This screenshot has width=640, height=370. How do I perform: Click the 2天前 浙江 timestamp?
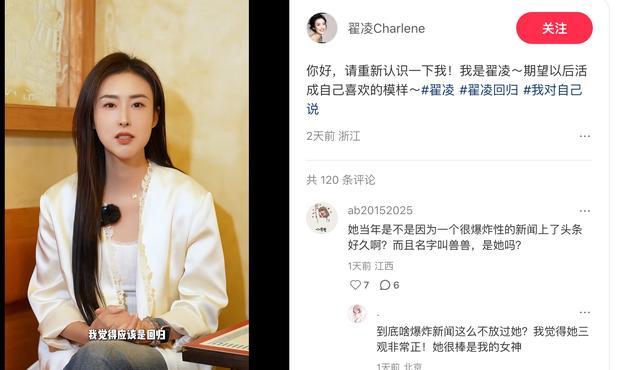333,136
